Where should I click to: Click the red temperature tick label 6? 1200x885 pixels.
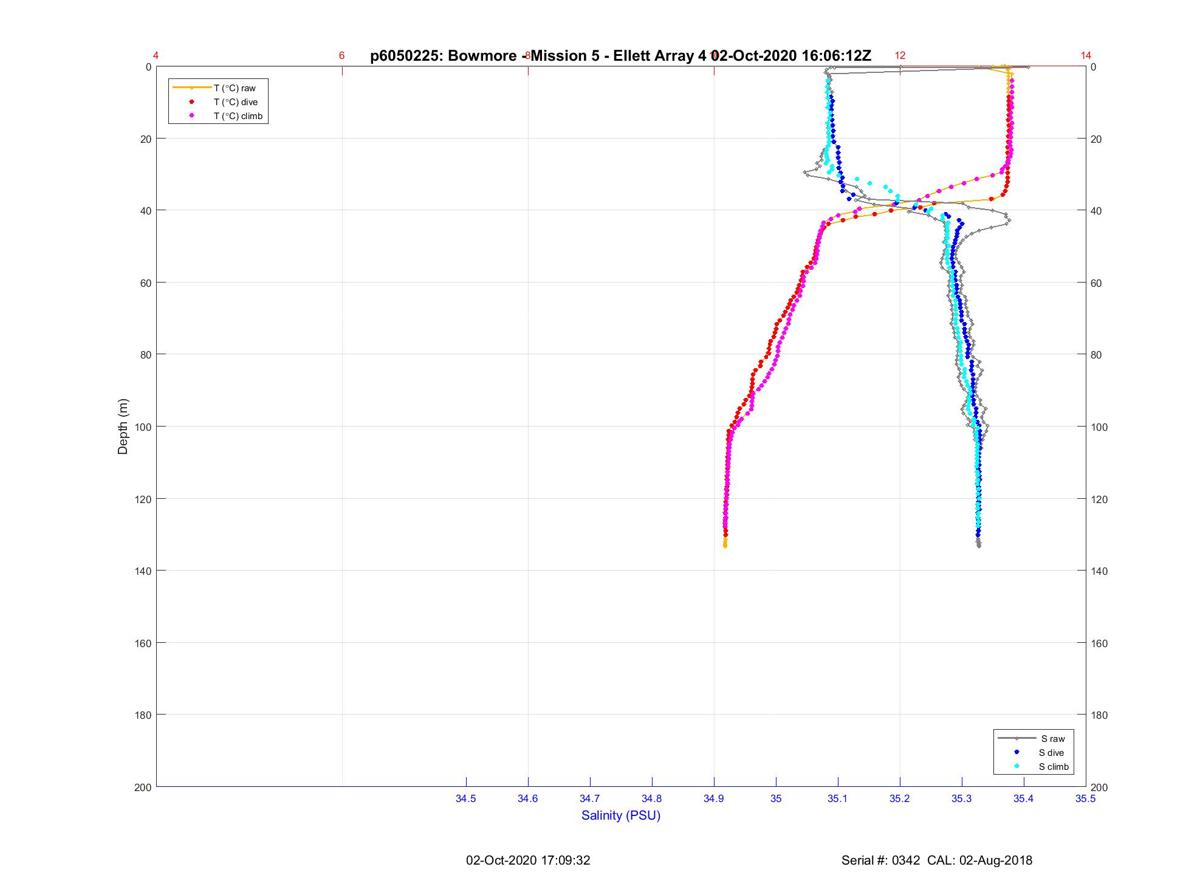342,56
